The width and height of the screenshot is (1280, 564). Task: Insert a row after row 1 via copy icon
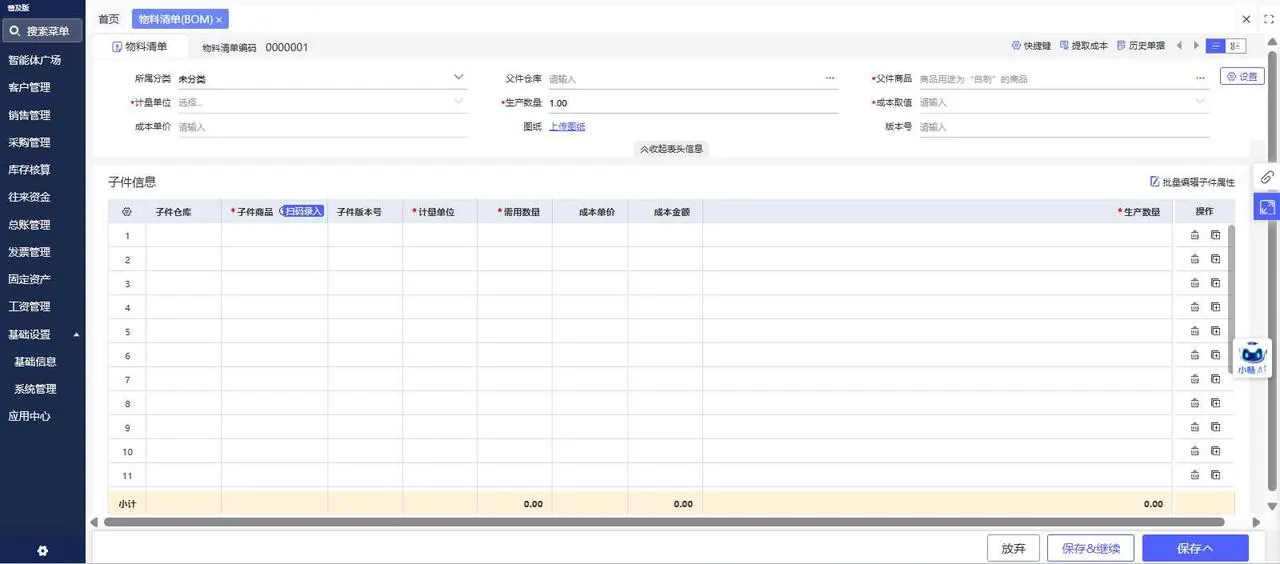click(1216, 235)
